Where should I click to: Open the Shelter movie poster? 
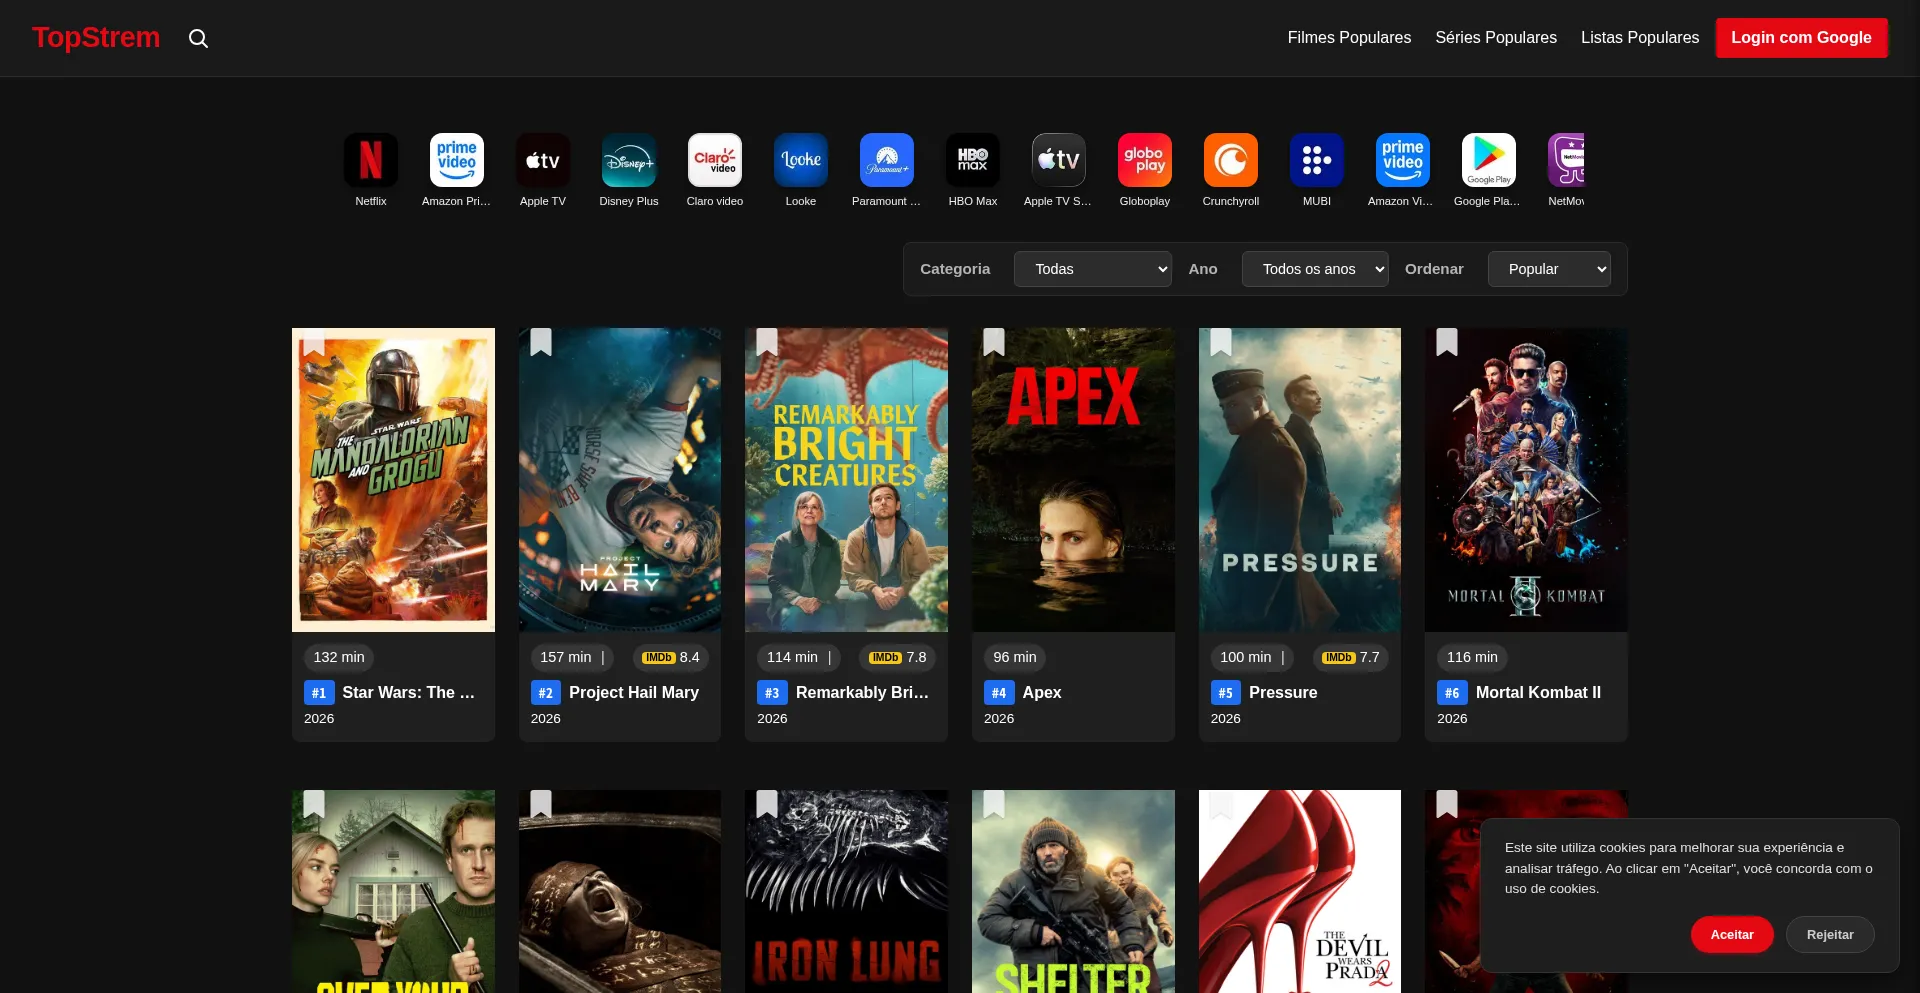point(1073,891)
